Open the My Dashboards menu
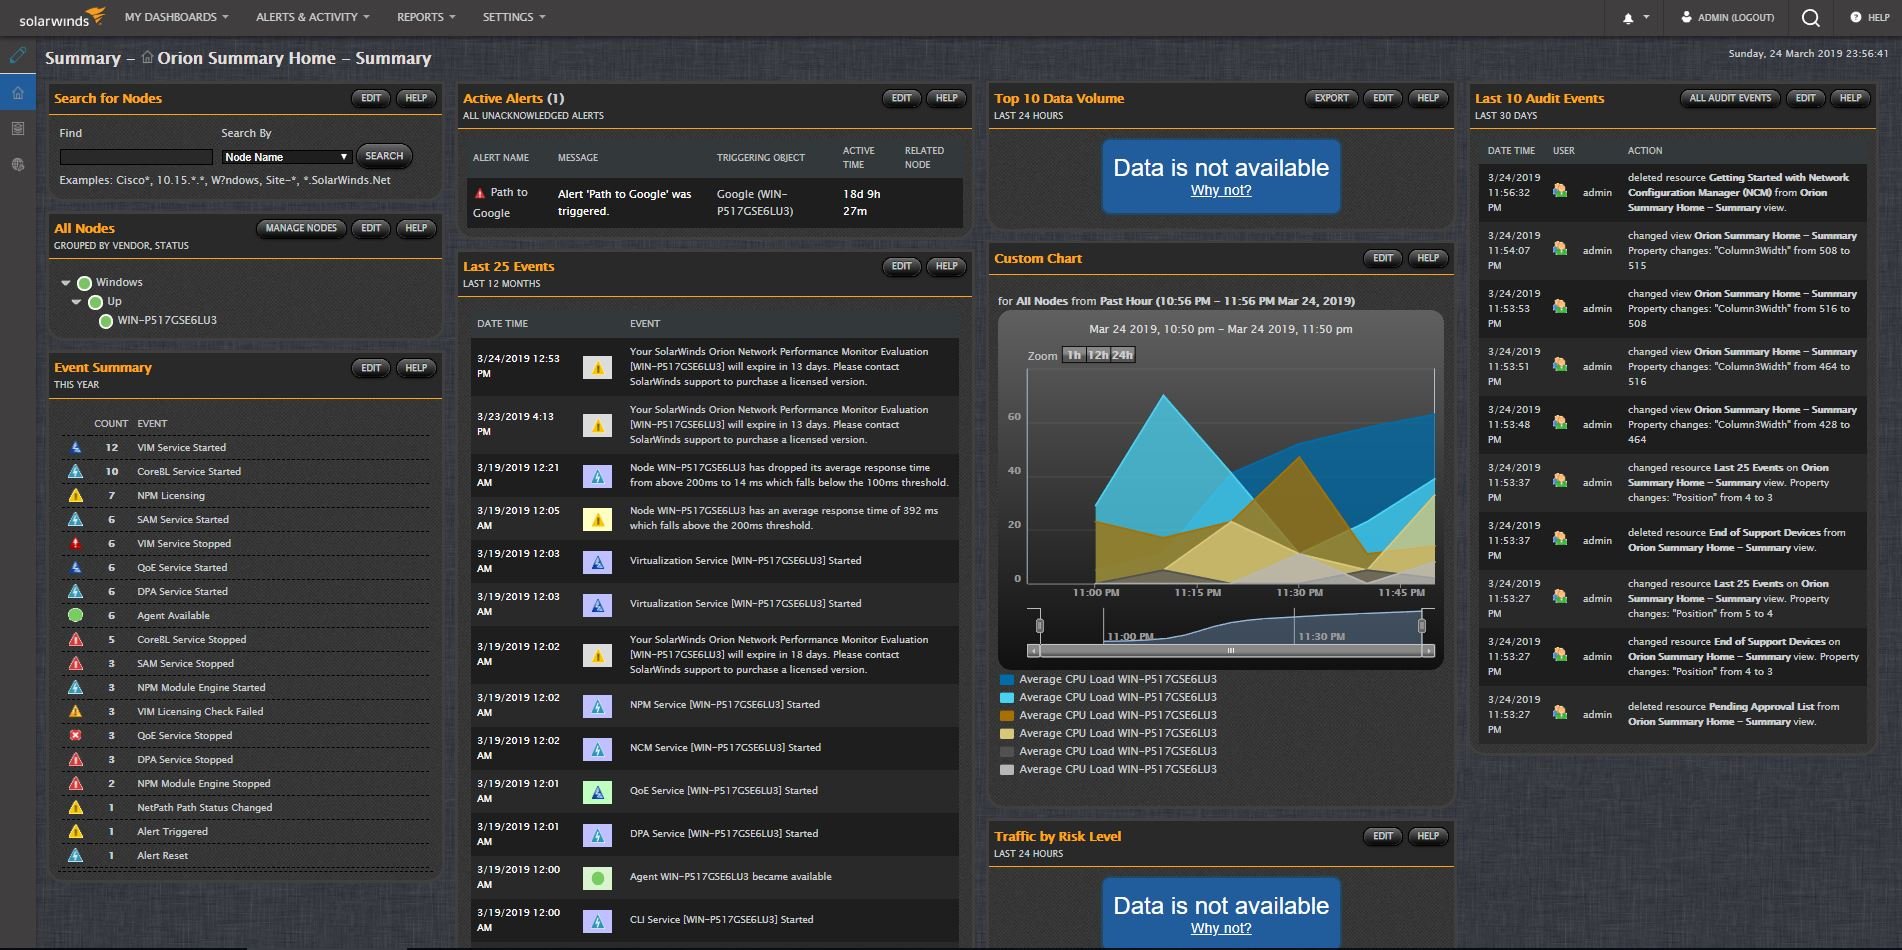The width and height of the screenshot is (1902, 950). (x=176, y=17)
